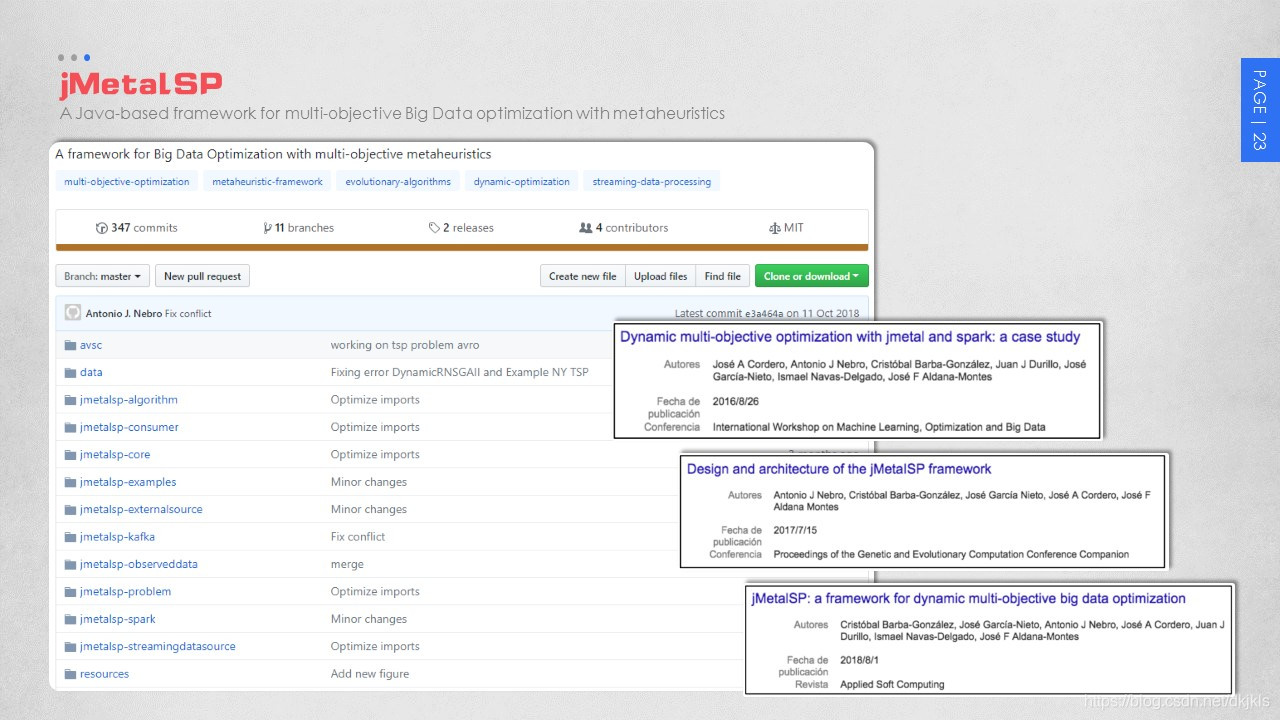The width and height of the screenshot is (1280, 720).
Task: Click the data folder icon
Action: [x=70, y=372]
